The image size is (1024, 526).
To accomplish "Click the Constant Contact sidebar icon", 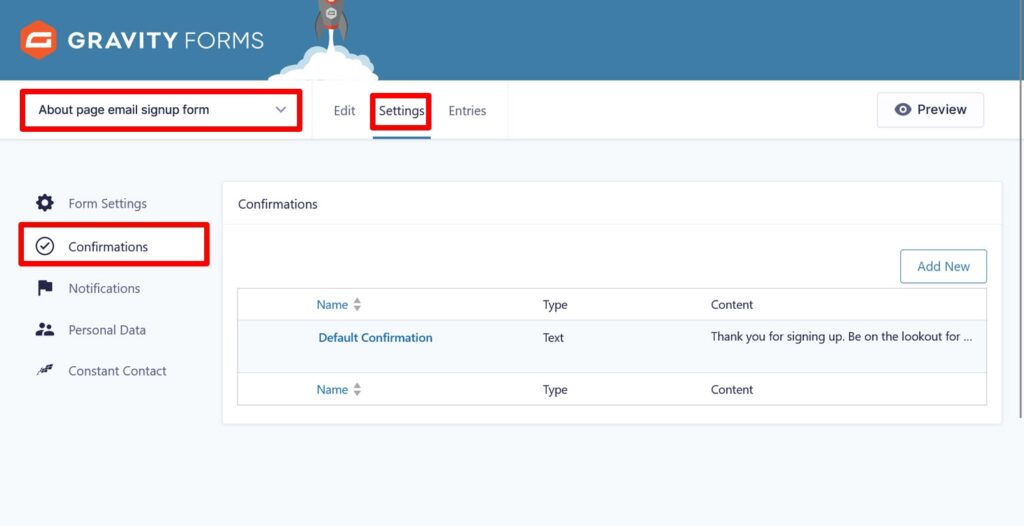I will pyautogui.click(x=45, y=371).
